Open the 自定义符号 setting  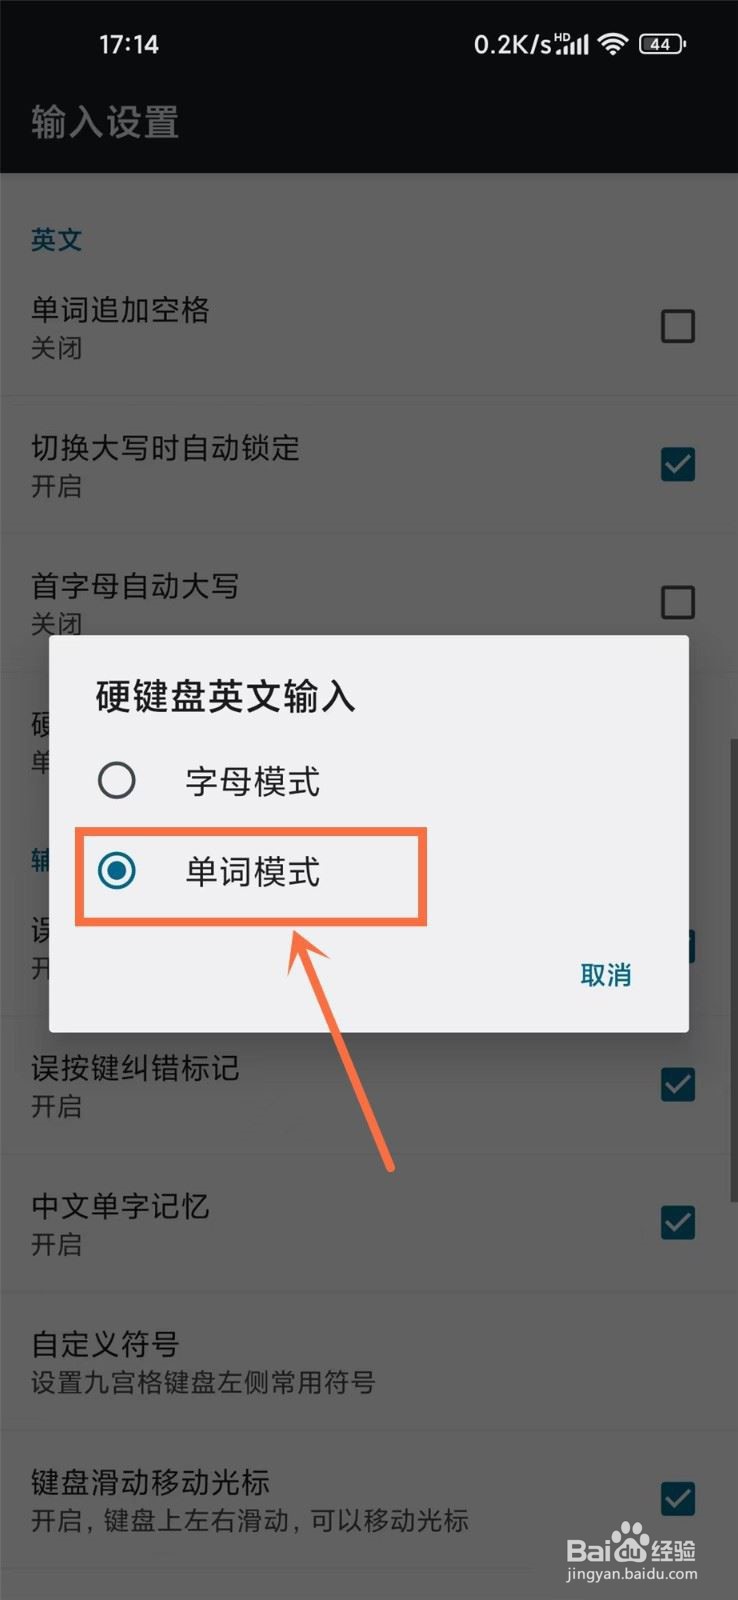click(369, 1362)
